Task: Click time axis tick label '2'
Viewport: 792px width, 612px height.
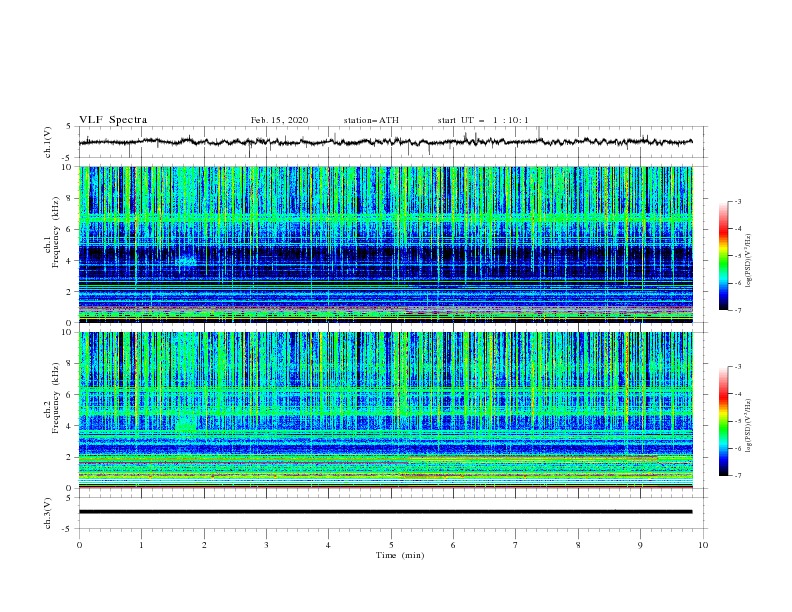Action: (204, 545)
